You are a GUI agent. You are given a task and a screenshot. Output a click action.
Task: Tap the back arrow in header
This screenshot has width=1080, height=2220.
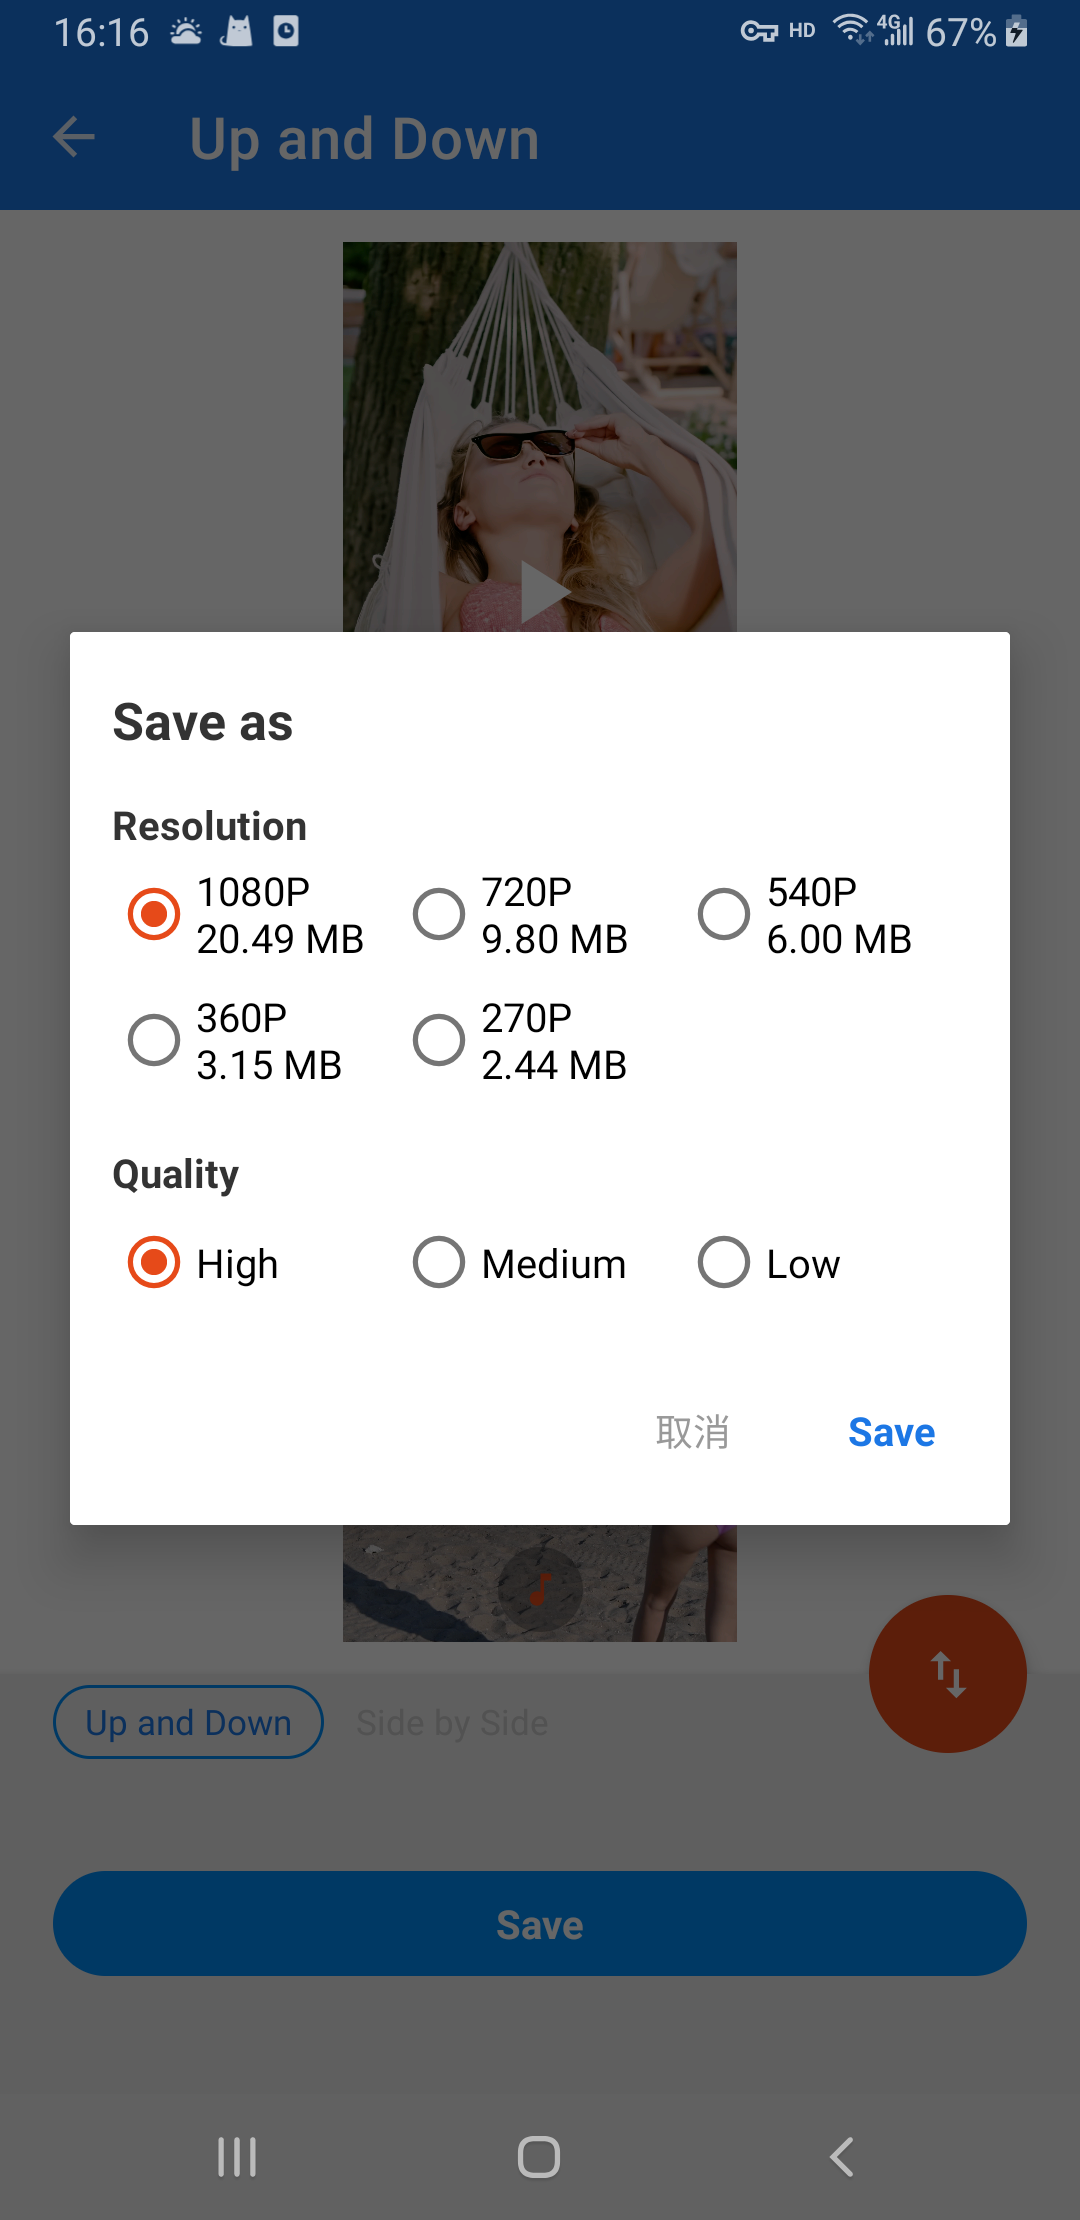[x=74, y=137]
